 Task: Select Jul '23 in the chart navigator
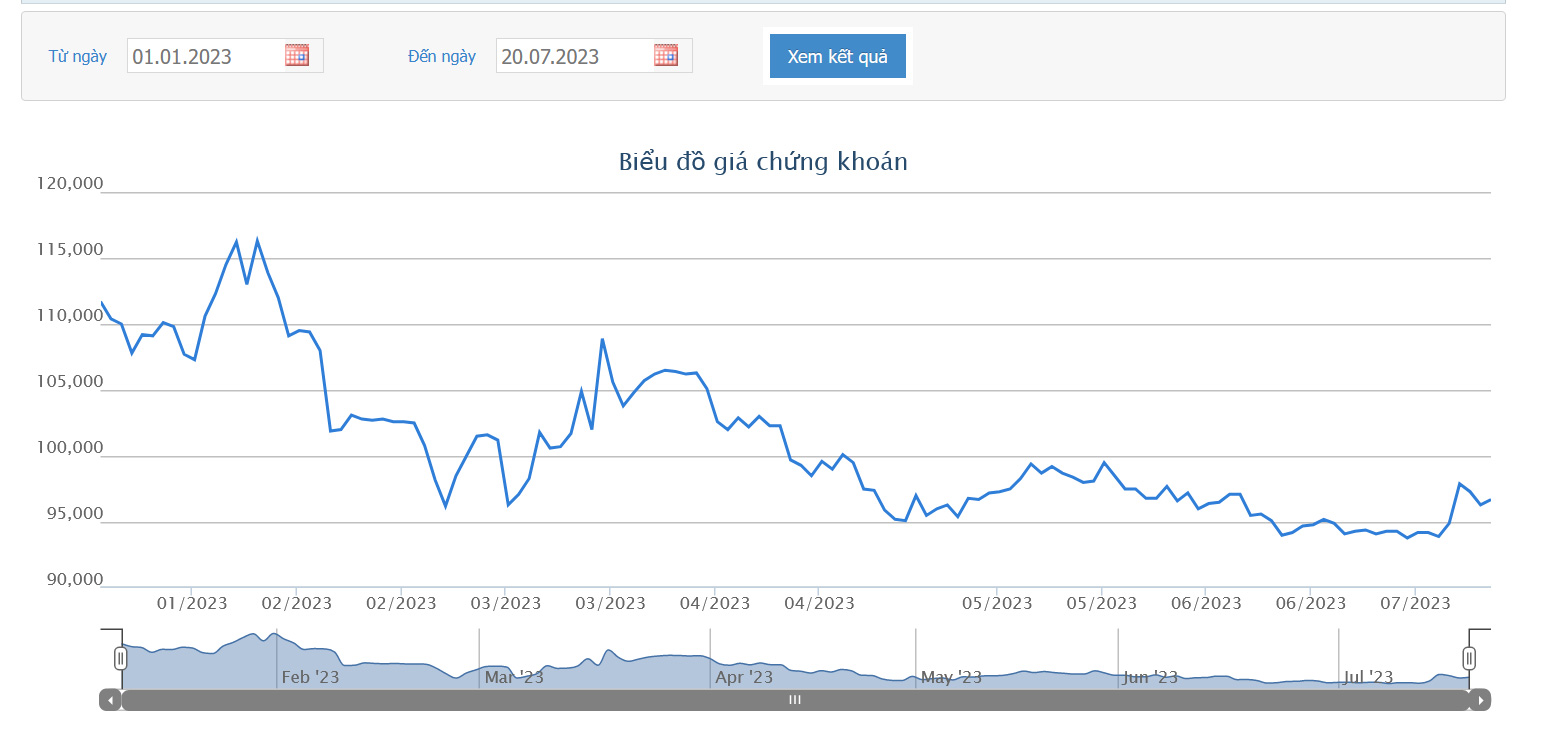click(1368, 677)
